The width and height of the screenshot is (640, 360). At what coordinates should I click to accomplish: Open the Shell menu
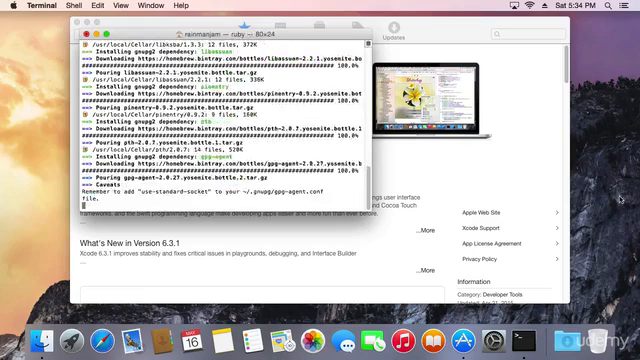click(x=74, y=6)
